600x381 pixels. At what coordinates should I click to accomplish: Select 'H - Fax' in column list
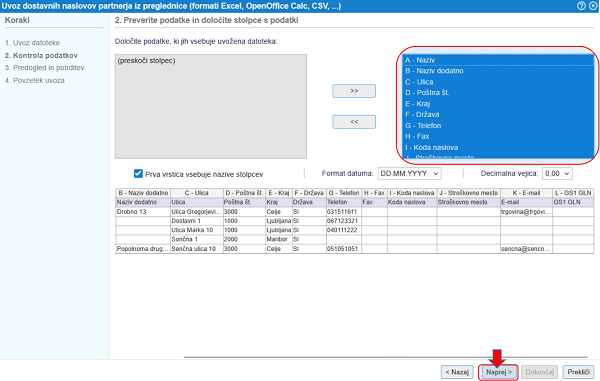click(498, 136)
